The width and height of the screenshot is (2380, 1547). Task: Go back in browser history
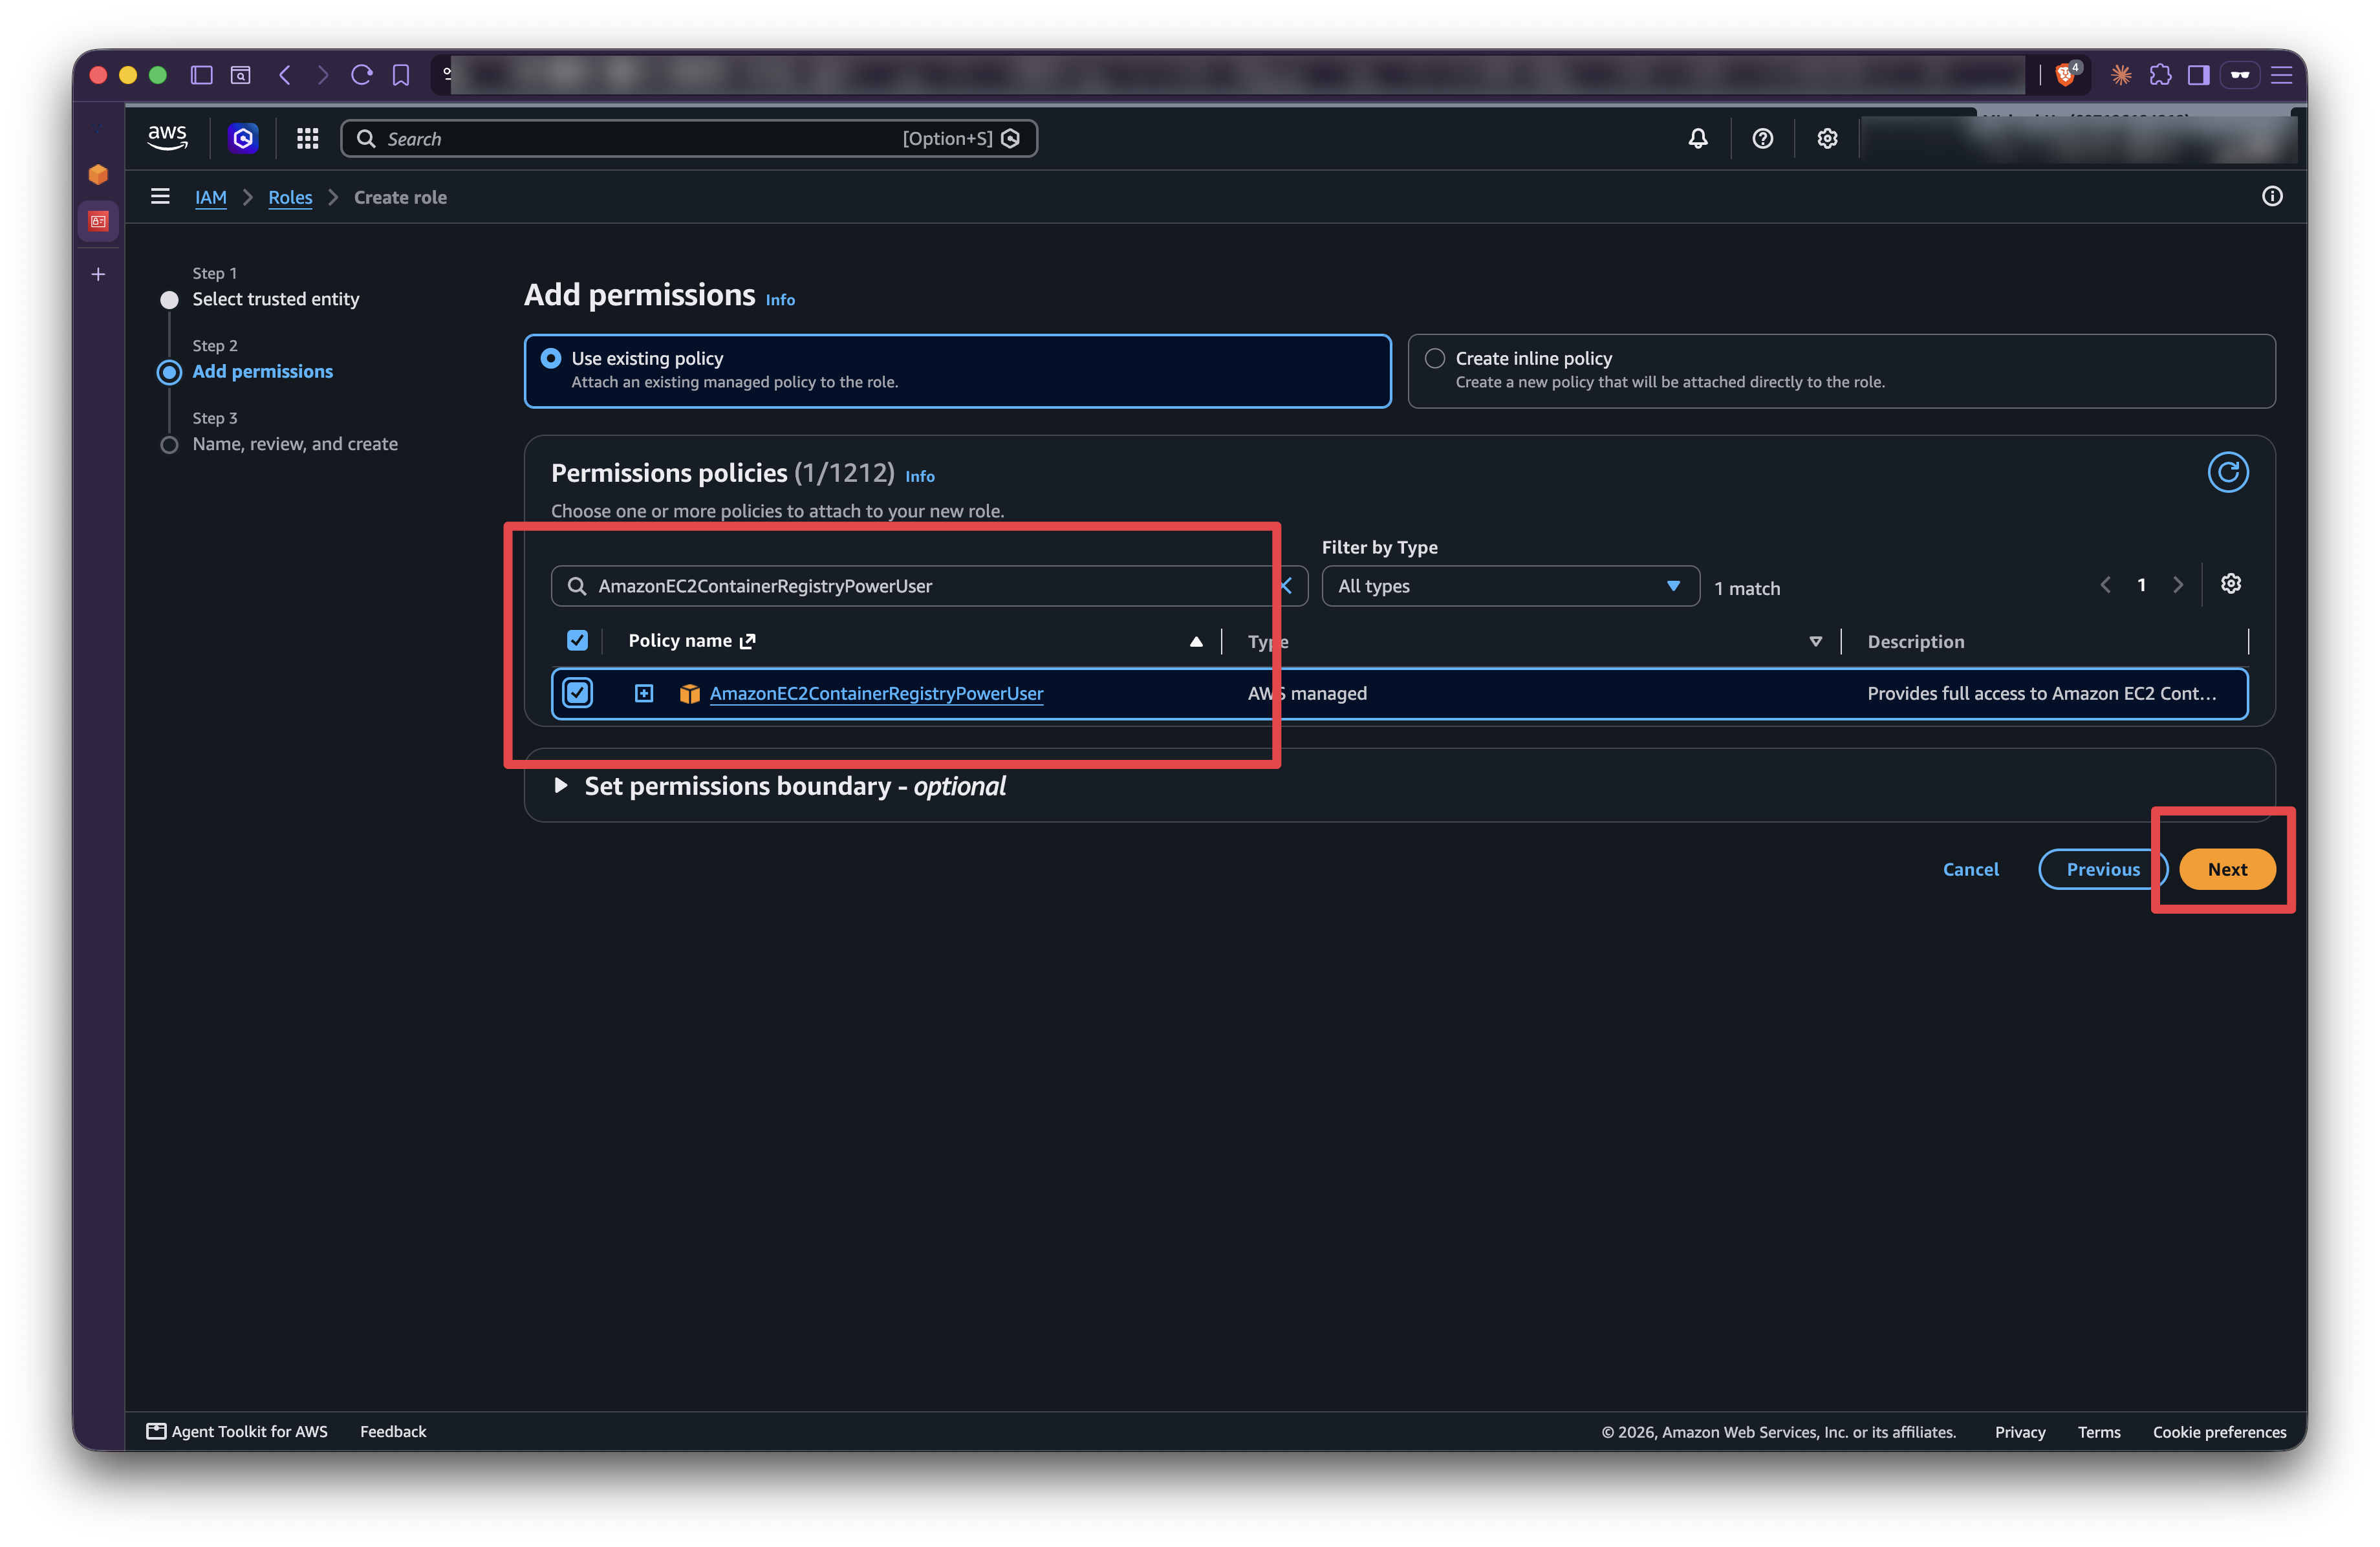point(285,75)
